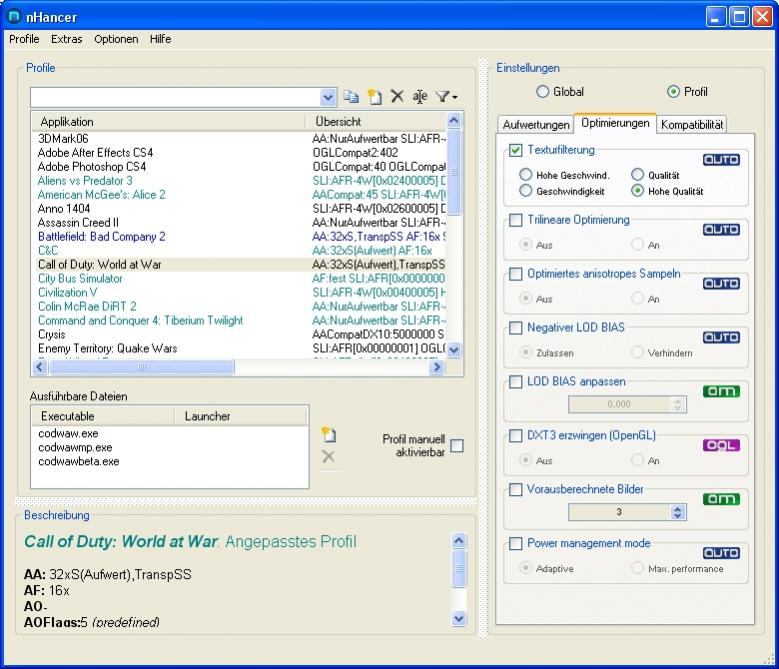Enable Optimiertes anisotropes Sampeln checkbox
Viewport: 779px width, 669px height.
pyautogui.click(x=516, y=274)
